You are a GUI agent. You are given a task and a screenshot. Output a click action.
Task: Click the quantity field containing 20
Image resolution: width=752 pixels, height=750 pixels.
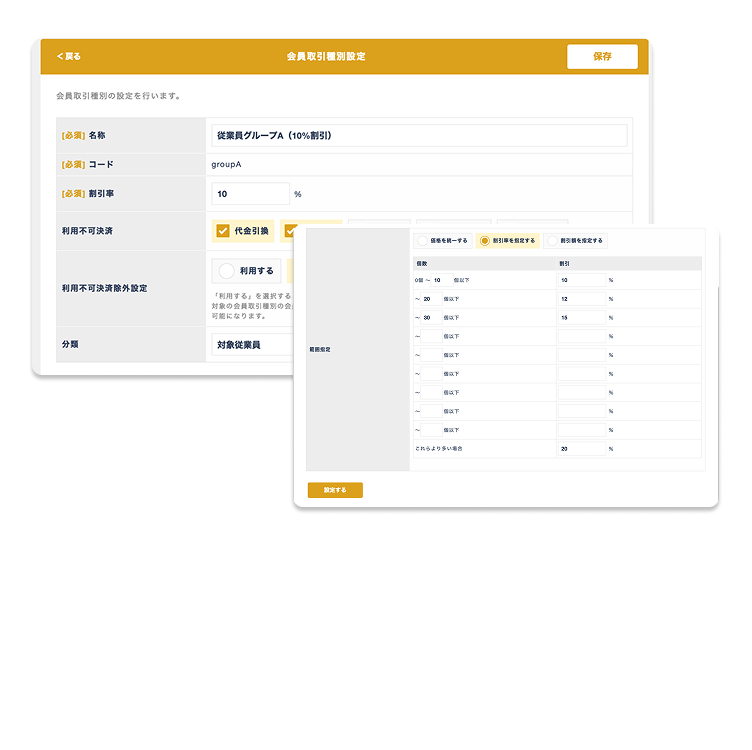[431, 299]
